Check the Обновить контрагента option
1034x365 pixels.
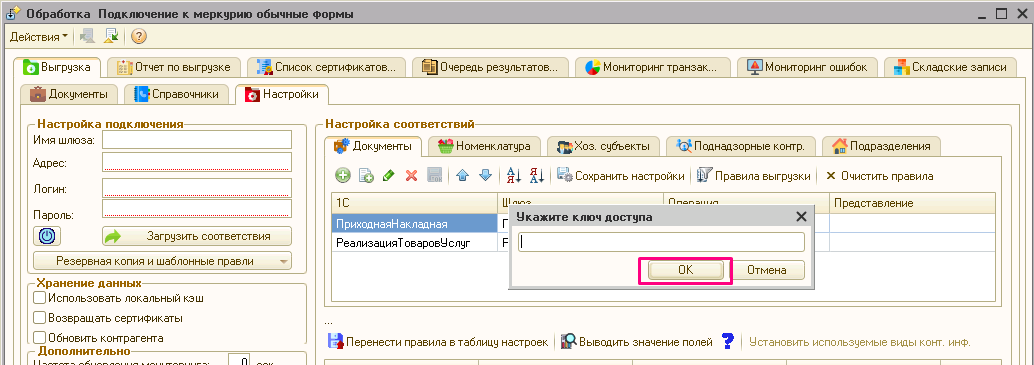click(x=40, y=337)
